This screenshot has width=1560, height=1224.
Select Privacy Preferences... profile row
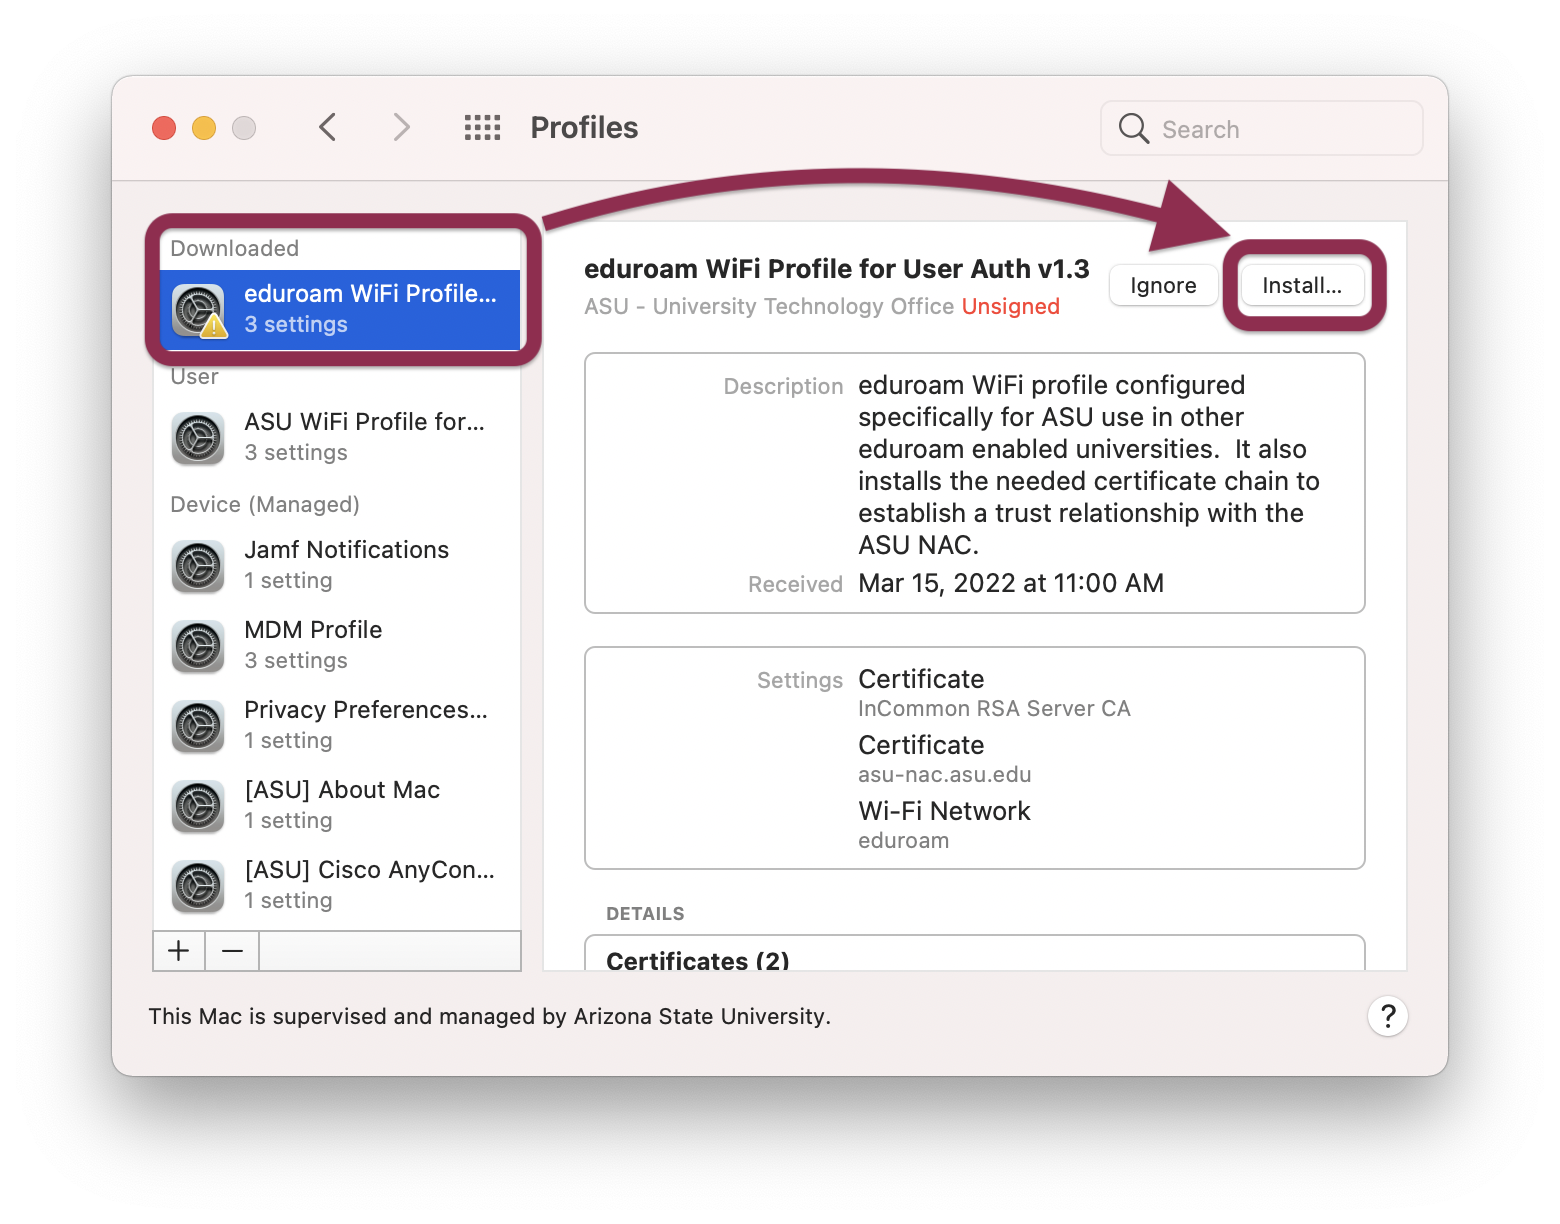337,725
